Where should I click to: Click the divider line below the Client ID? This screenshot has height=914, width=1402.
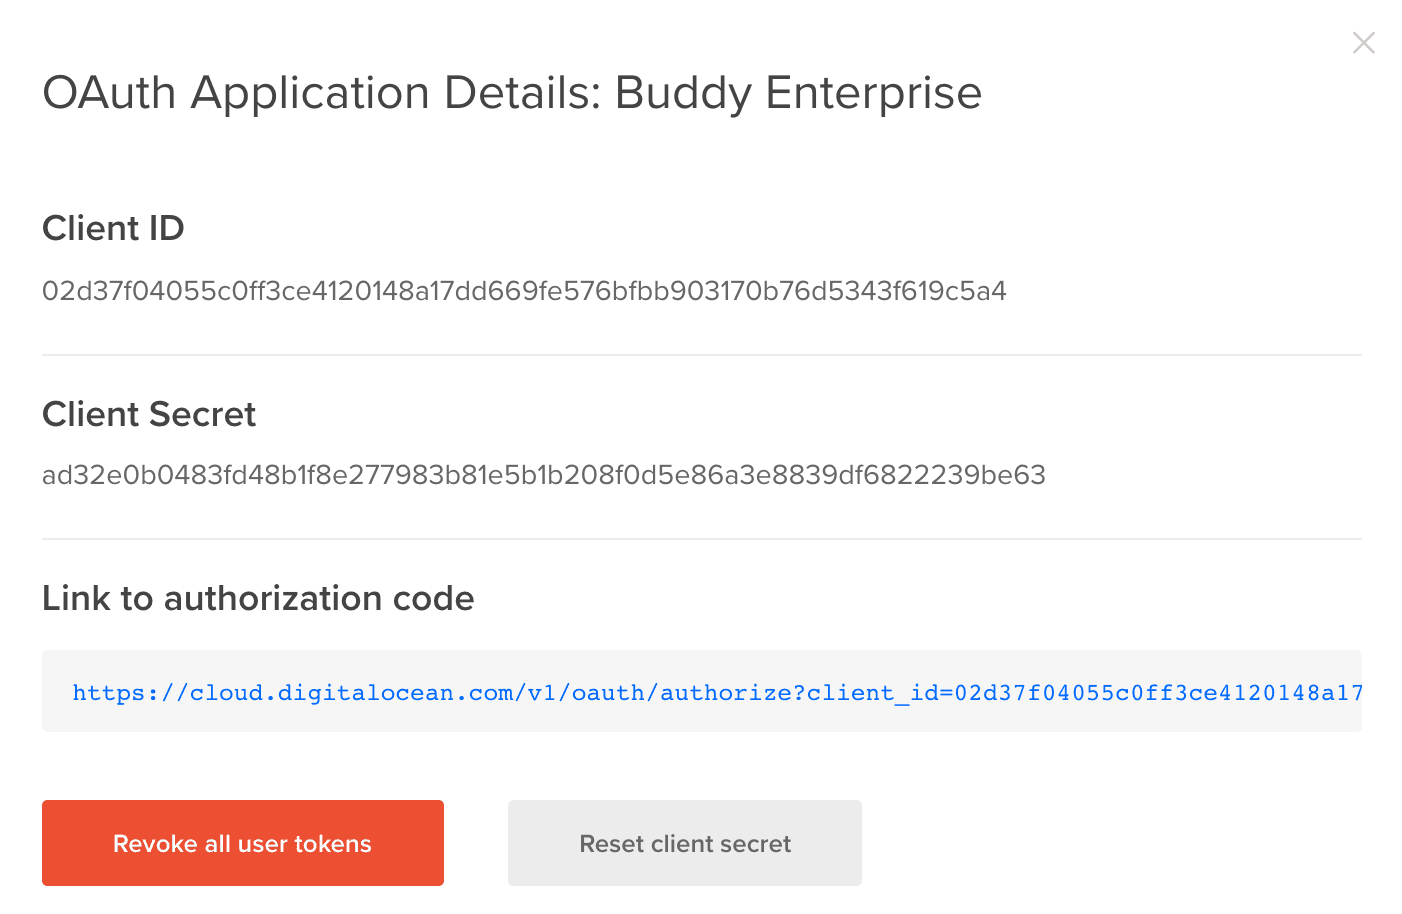(700, 355)
